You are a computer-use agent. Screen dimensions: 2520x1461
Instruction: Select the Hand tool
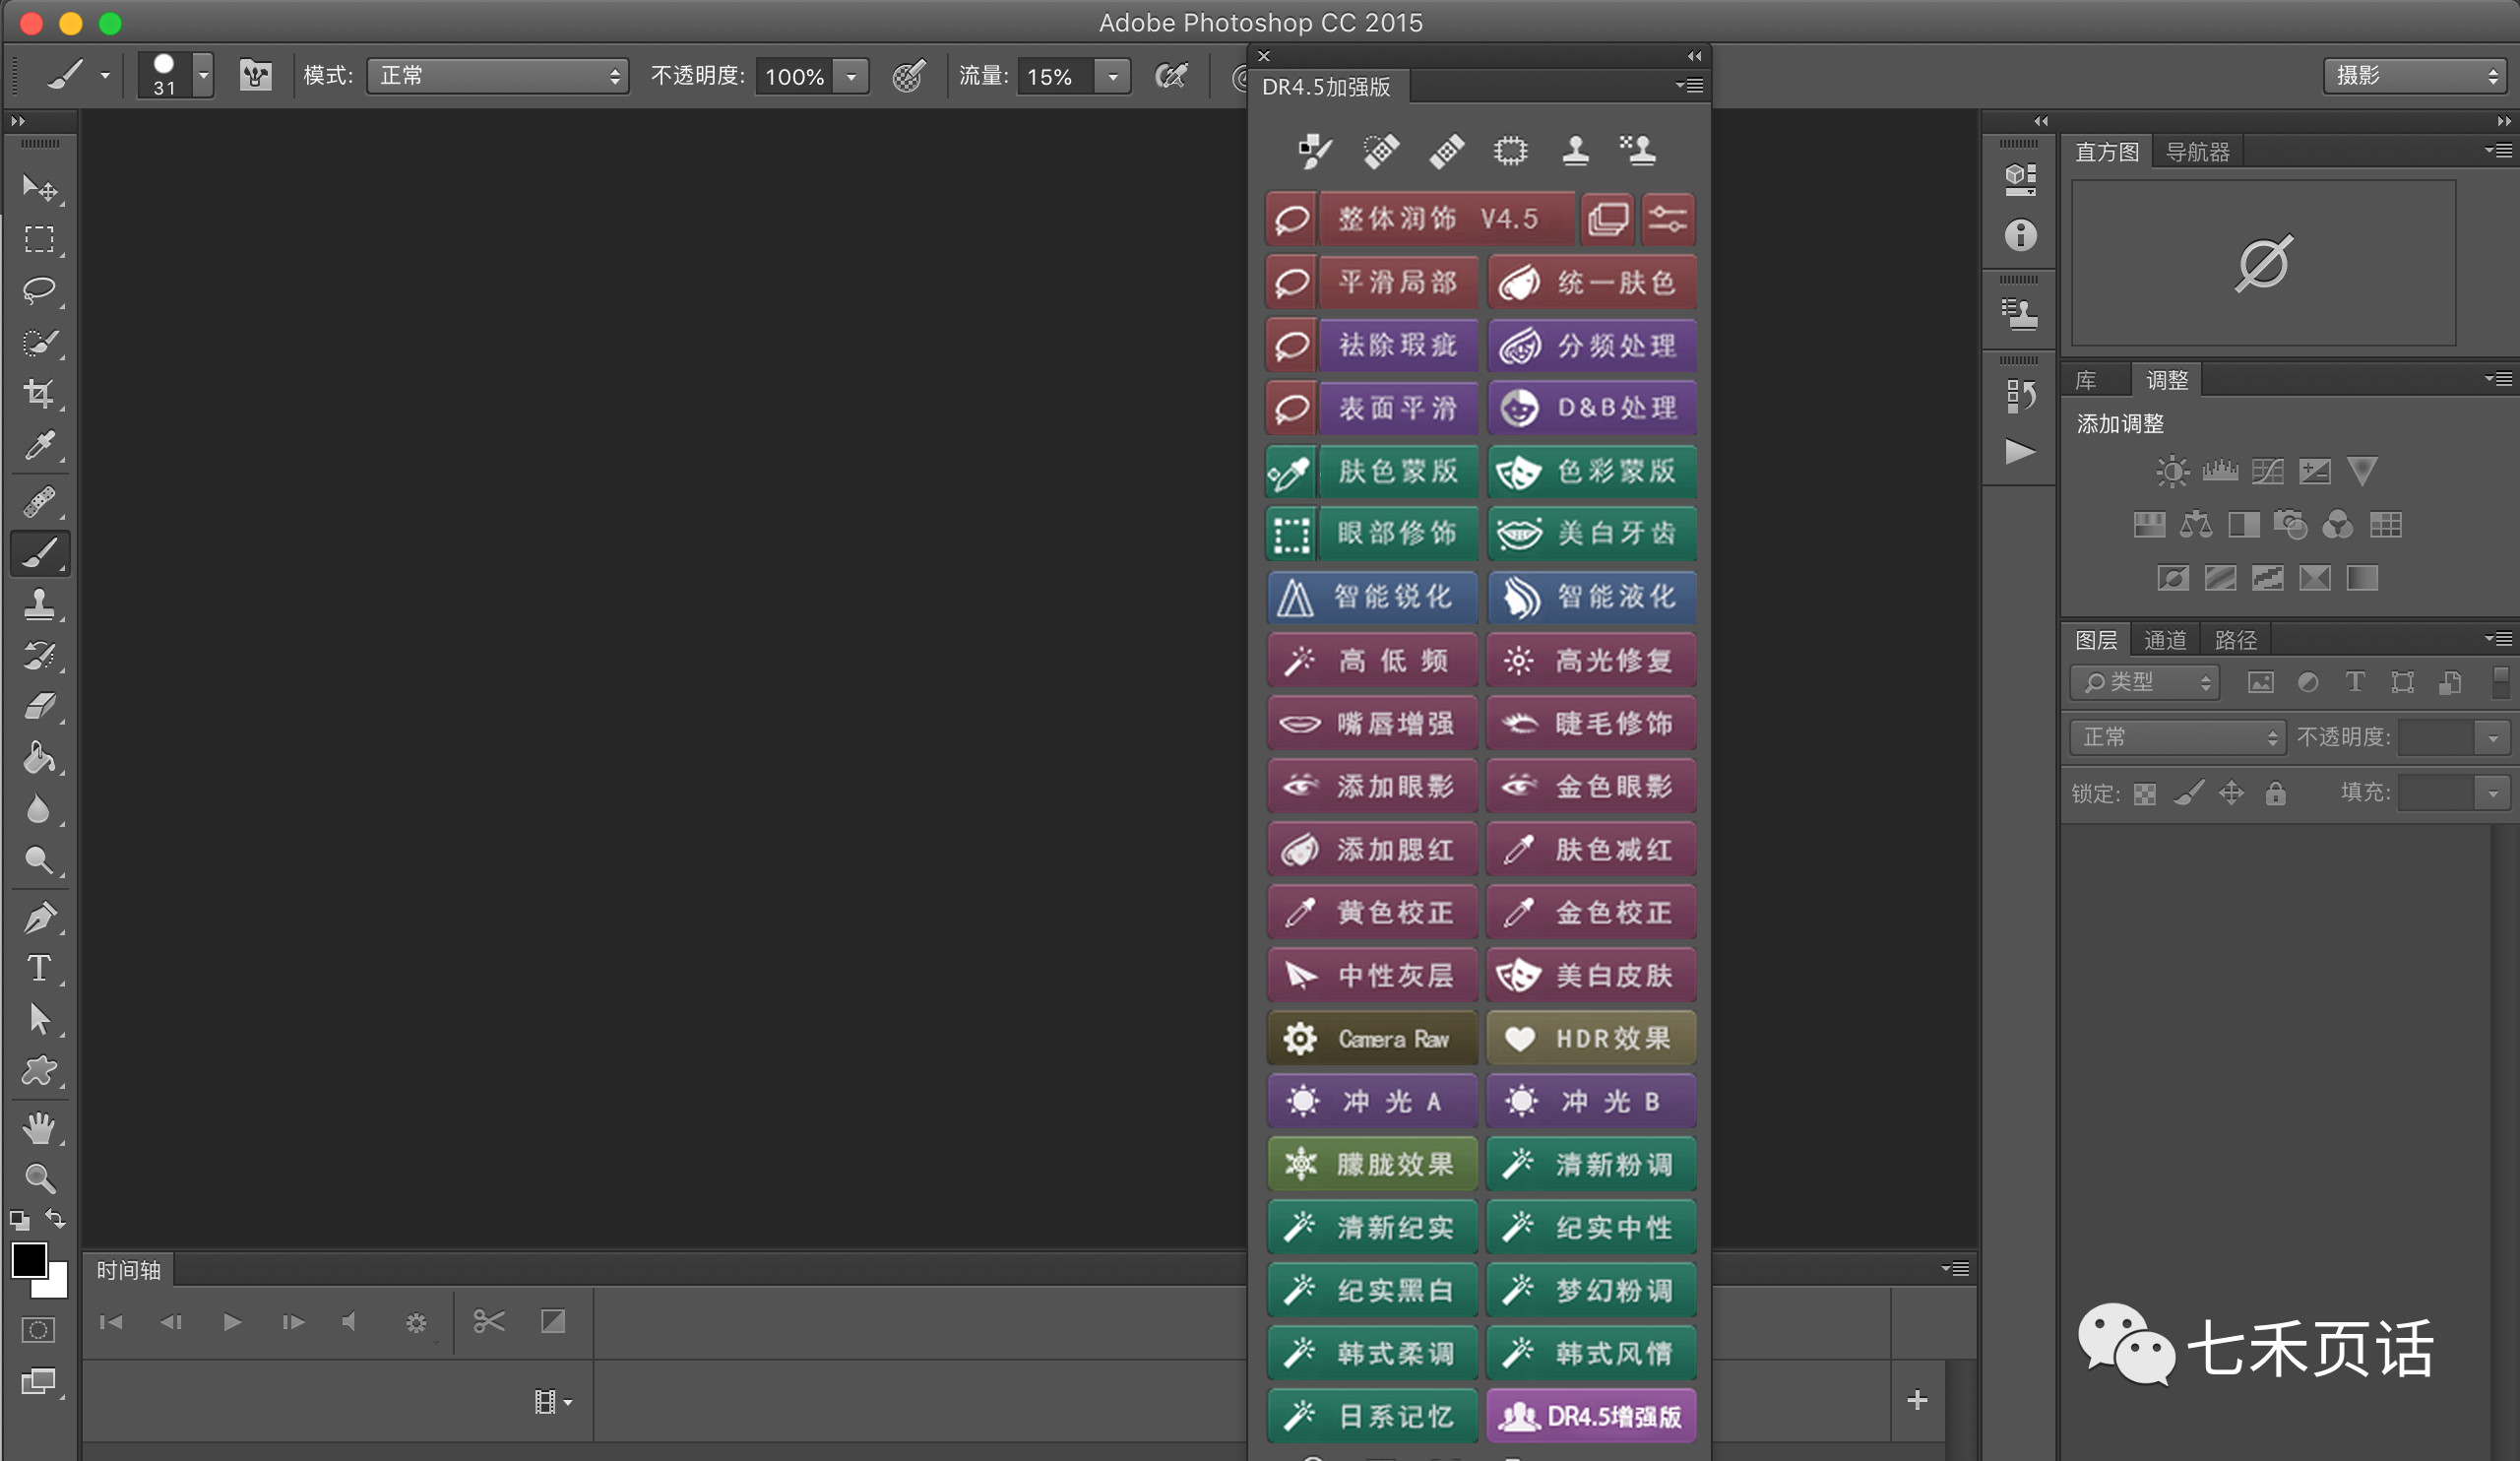click(39, 1128)
